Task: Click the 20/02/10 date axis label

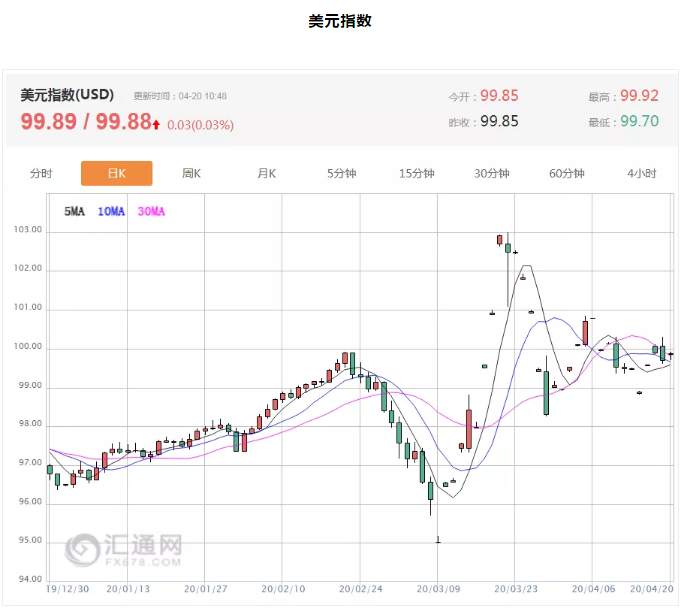Action: (x=283, y=589)
